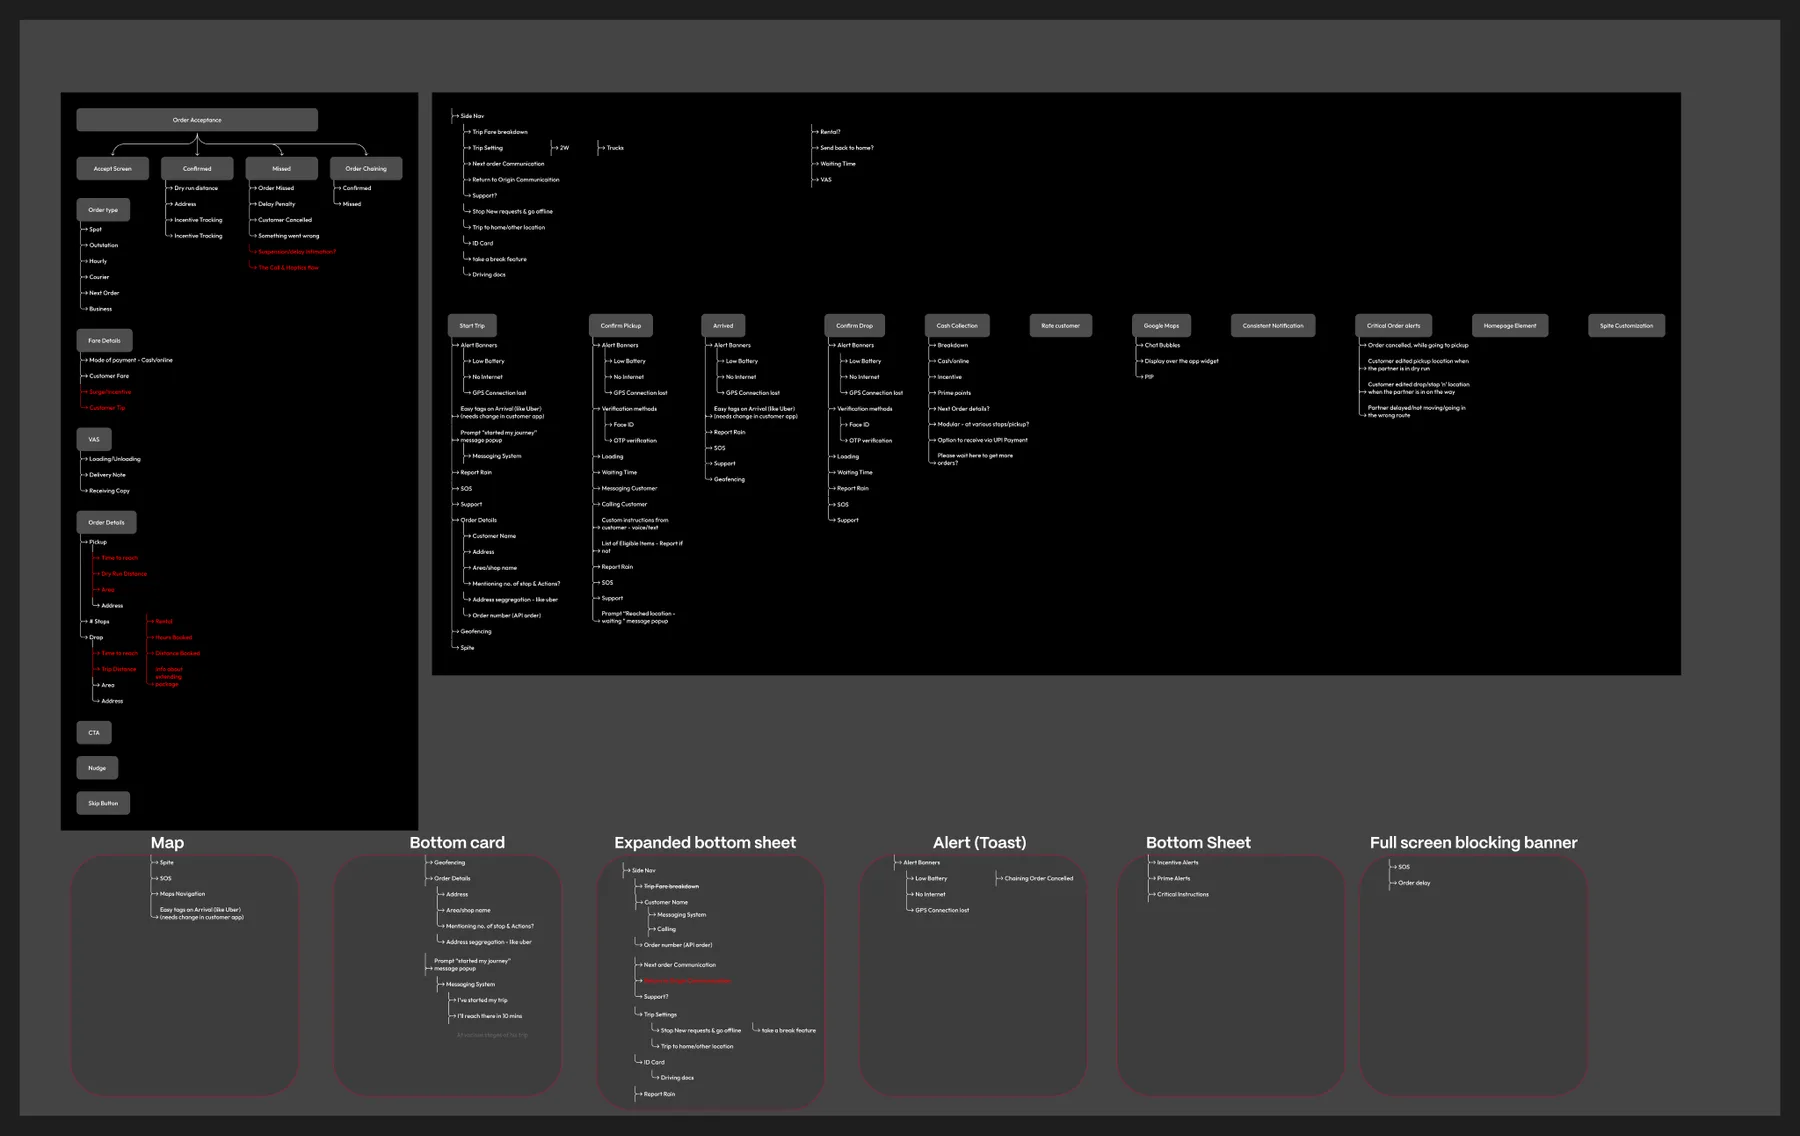Click the Confirm Drop node
The image size is (1800, 1136).
(x=855, y=326)
